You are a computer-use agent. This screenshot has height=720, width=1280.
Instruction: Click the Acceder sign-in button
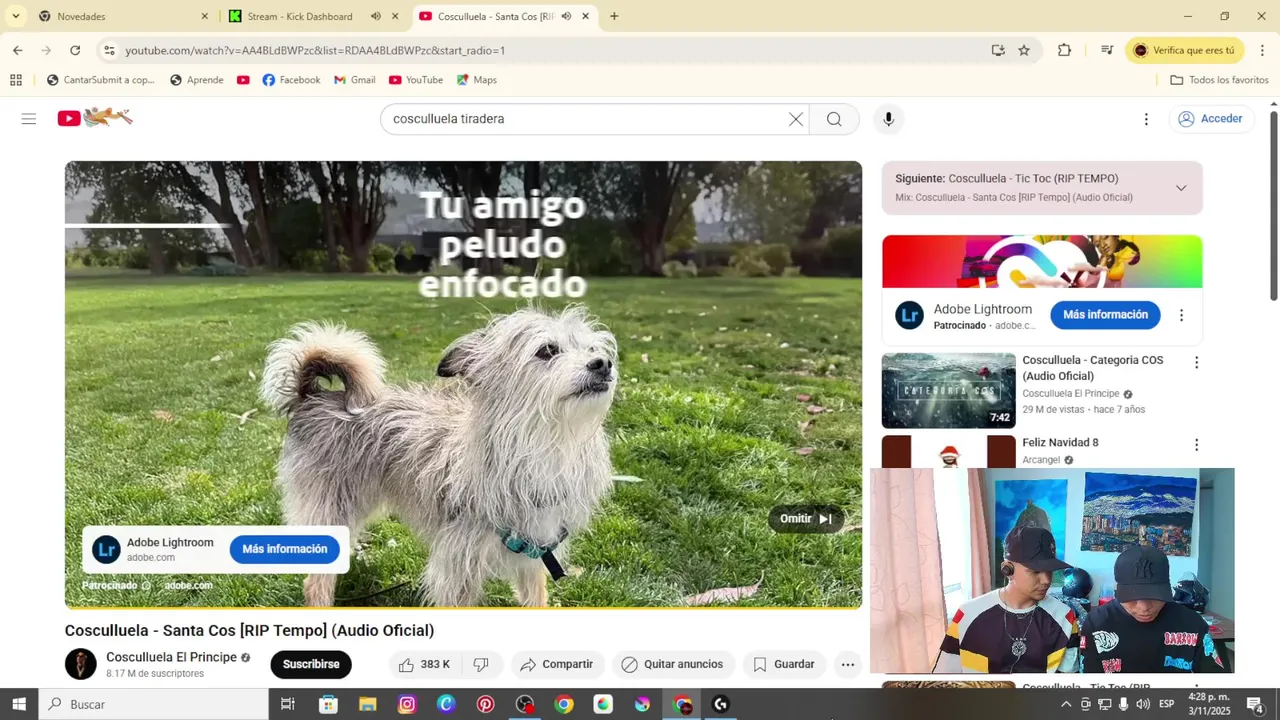pyautogui.click(x=1210, y=119)
